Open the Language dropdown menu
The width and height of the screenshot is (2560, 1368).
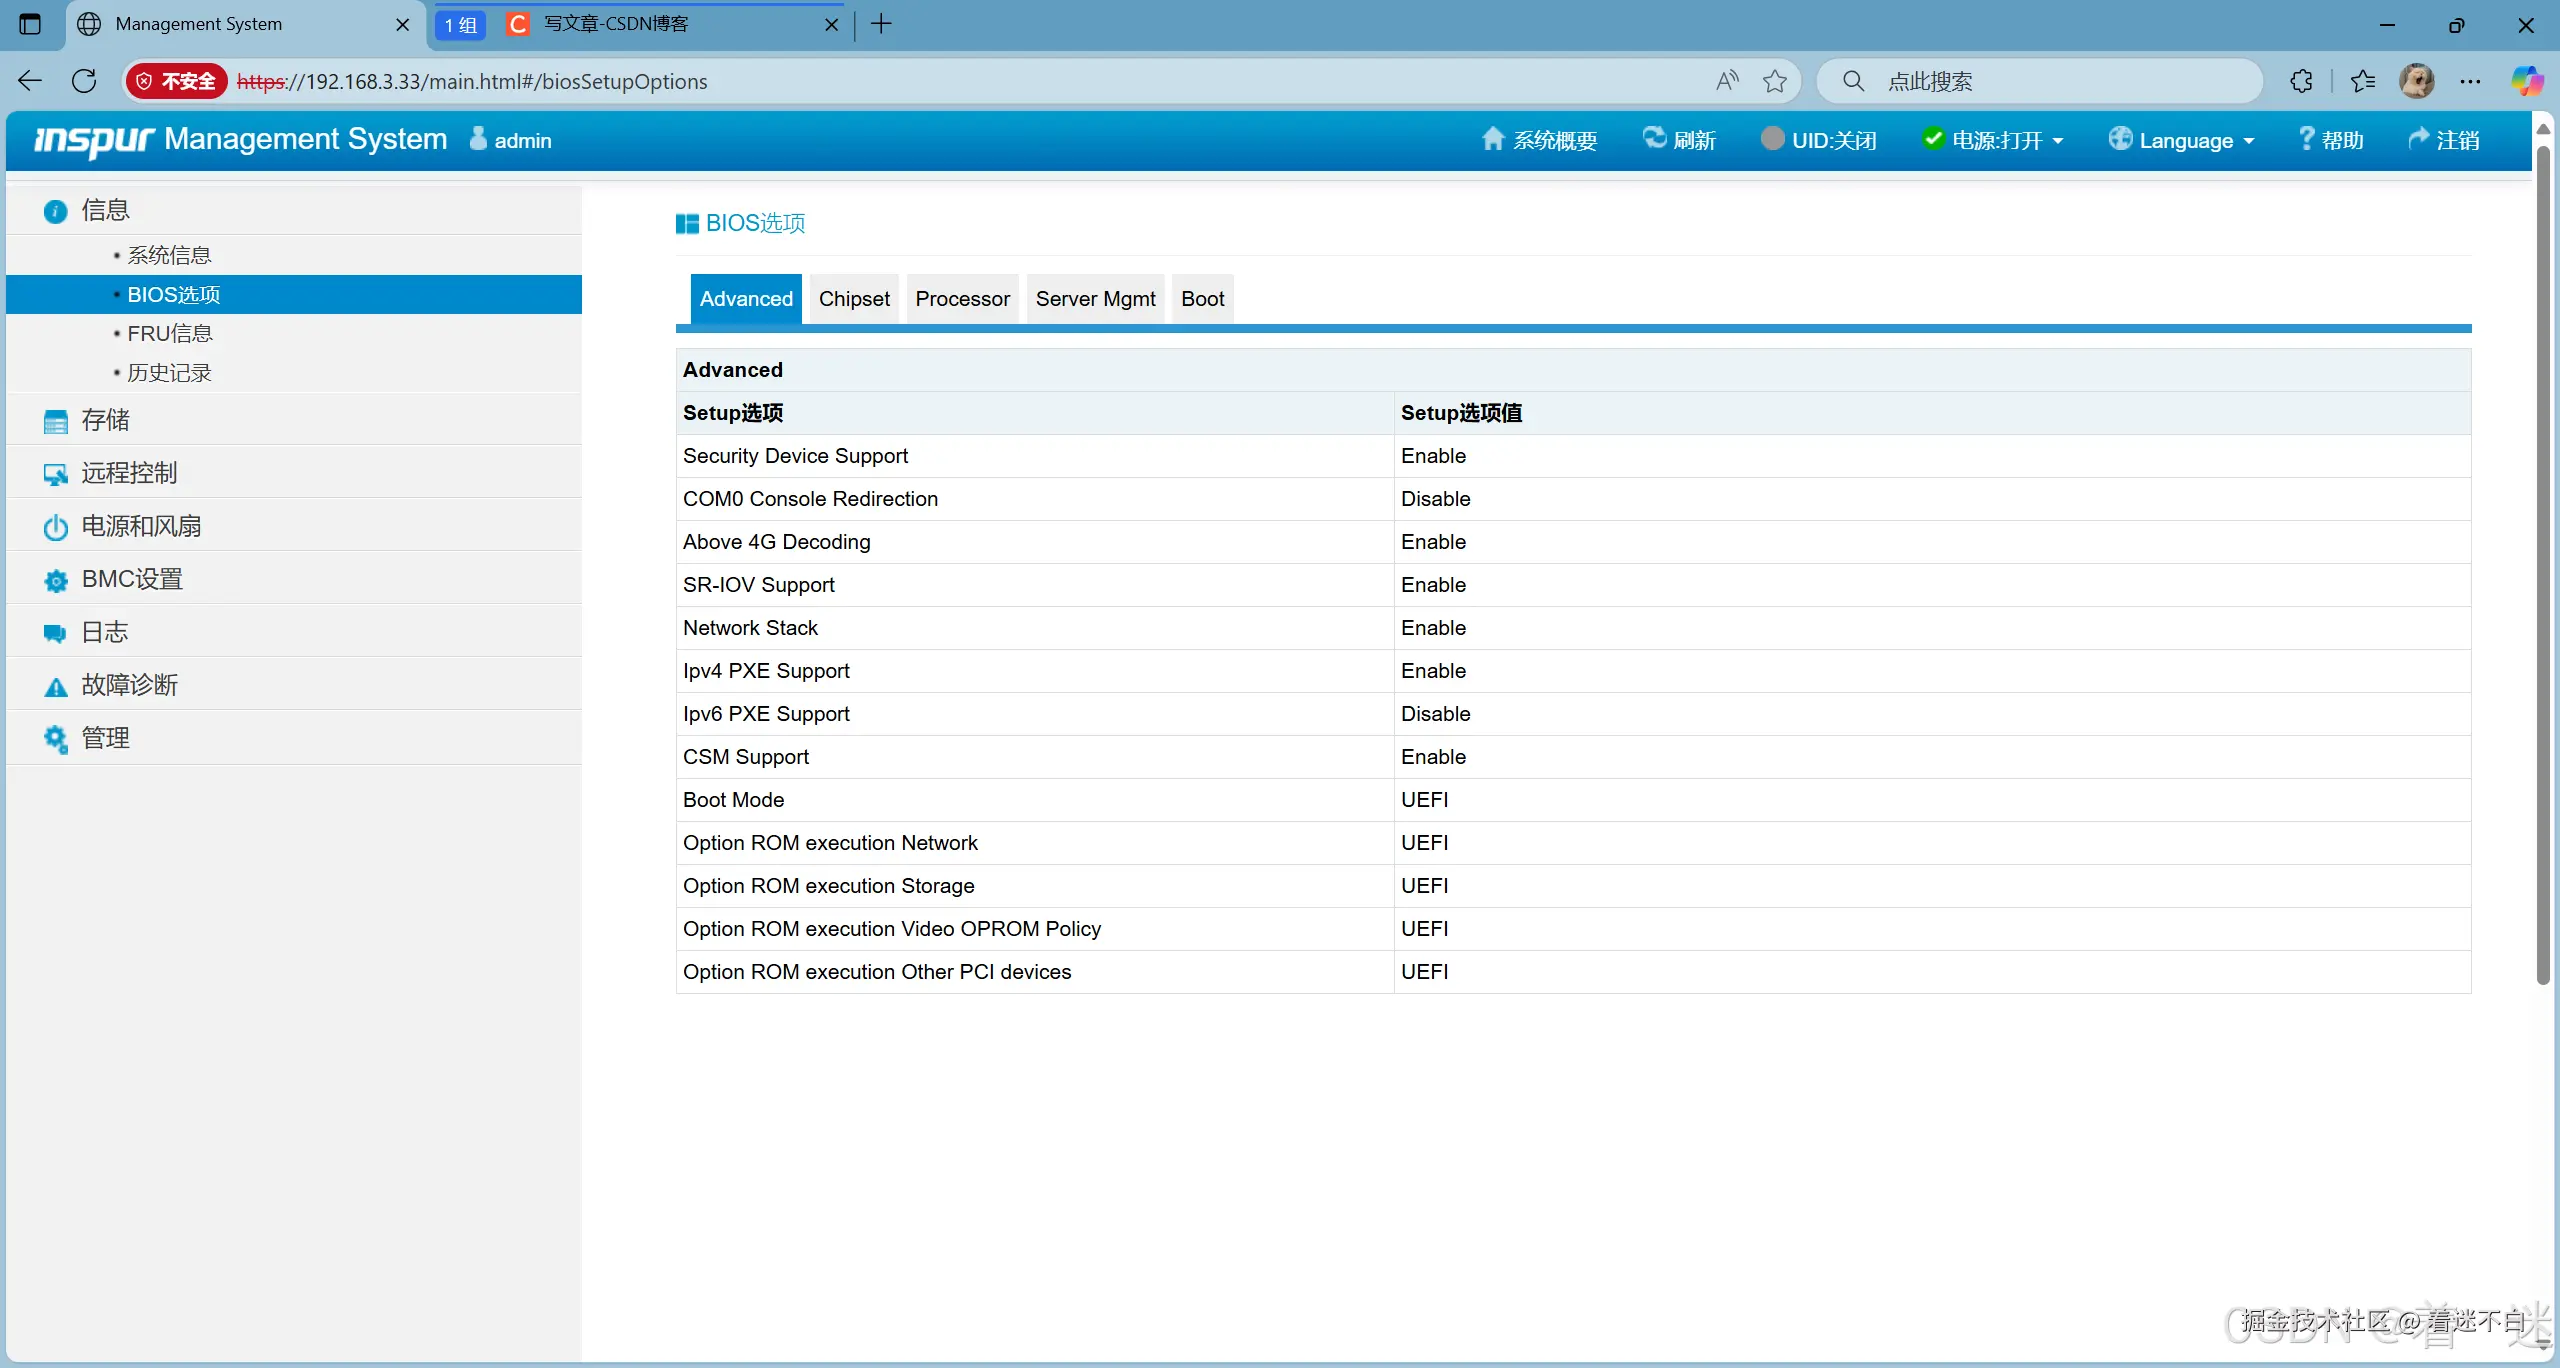(x=2181, y=140)
